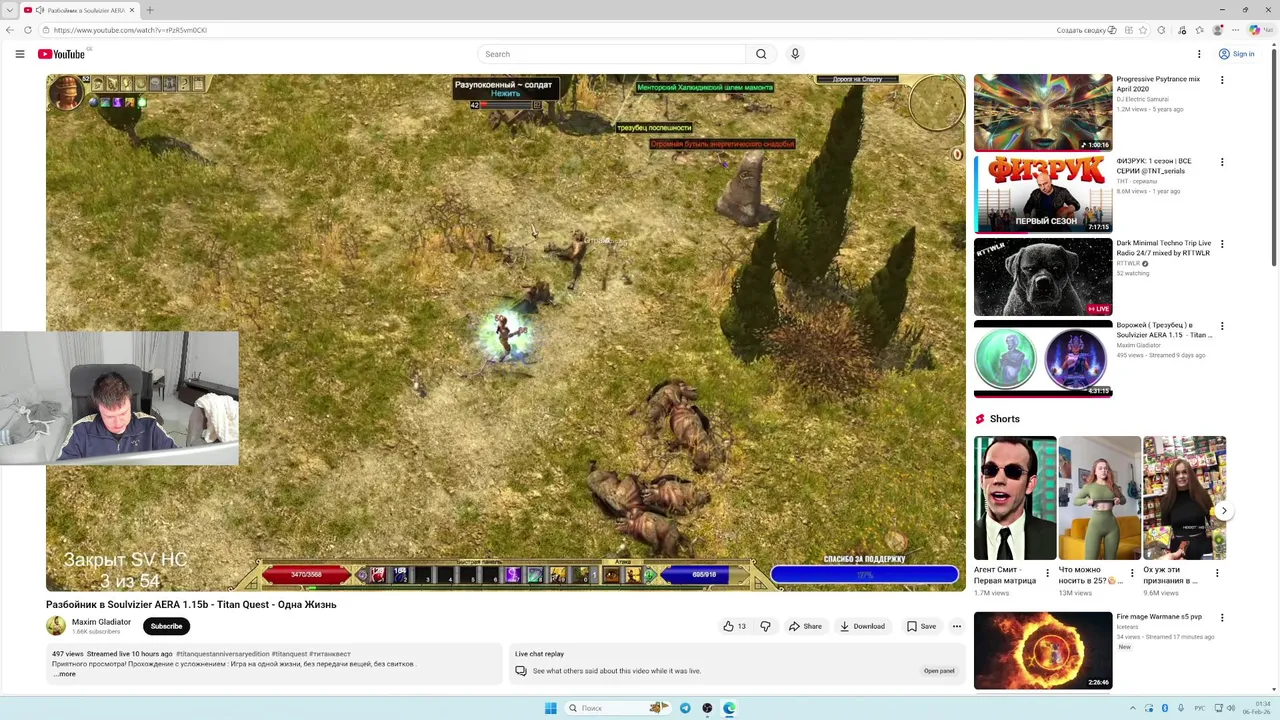The image size is (1280, 720).
Task: Open Агент Смит Первая матрица short
Action: click(x=1015, y=498)
